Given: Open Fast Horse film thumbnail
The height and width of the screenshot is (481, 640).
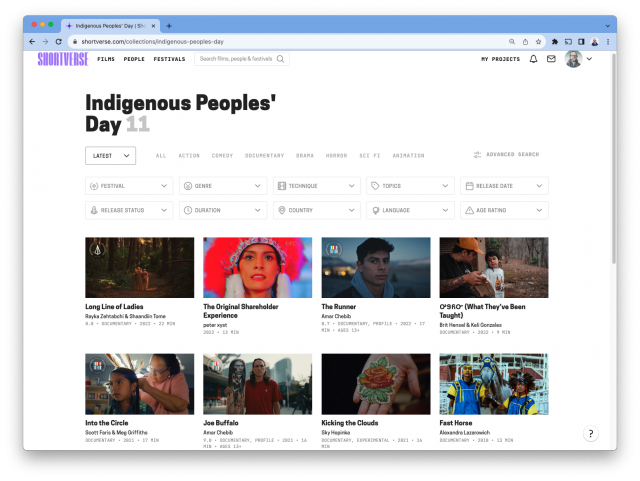Looking at the screenshot, I should [x=494, y=384].
